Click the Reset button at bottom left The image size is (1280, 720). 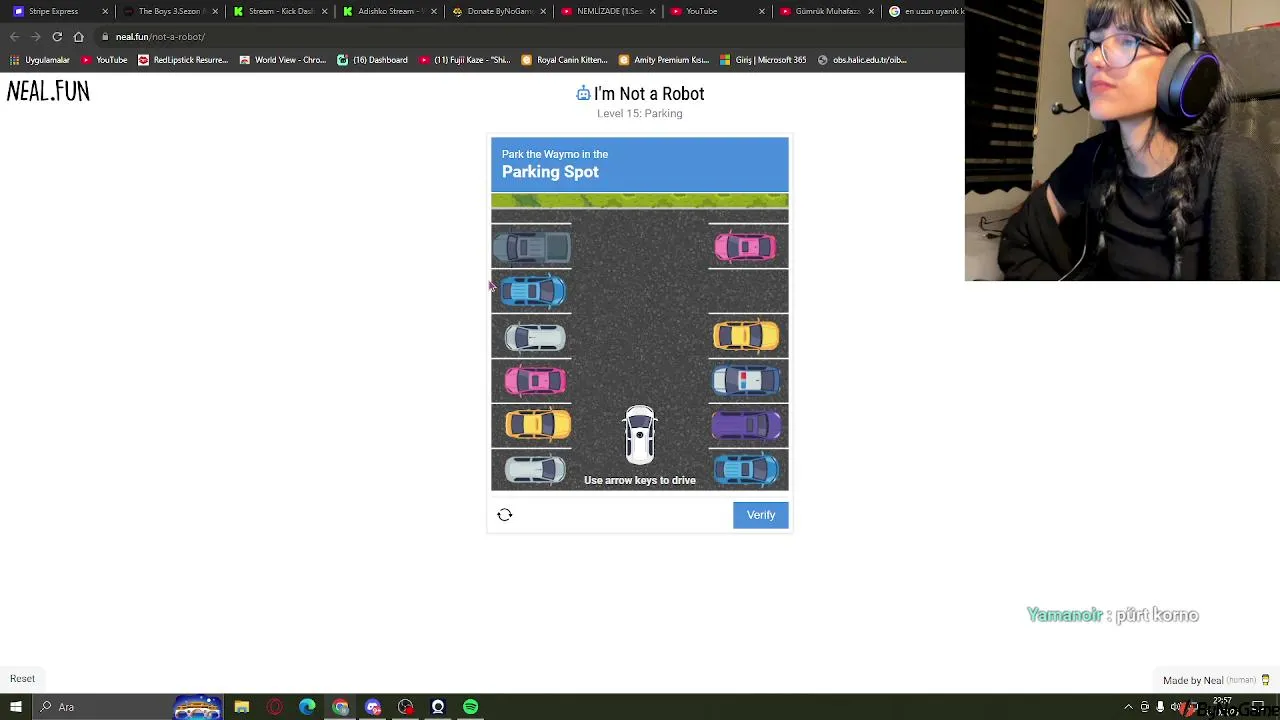tap(22, 679)
